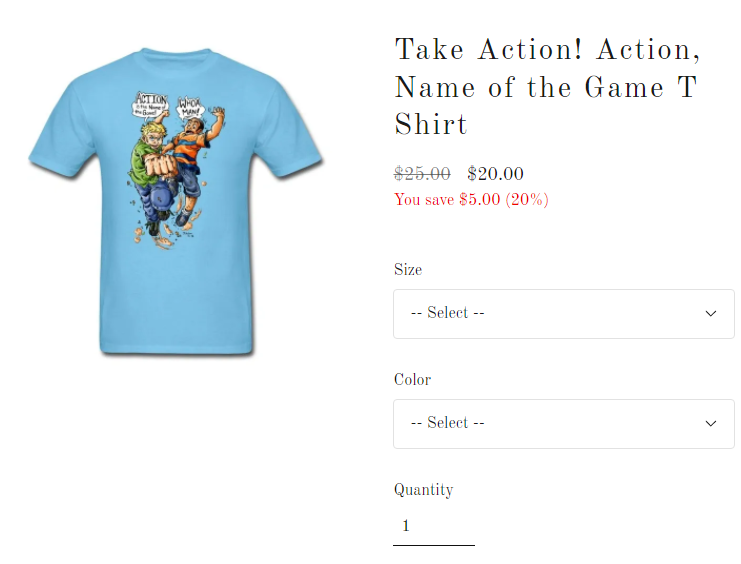
Task: Click the Size field label
Action: [408, 269]
